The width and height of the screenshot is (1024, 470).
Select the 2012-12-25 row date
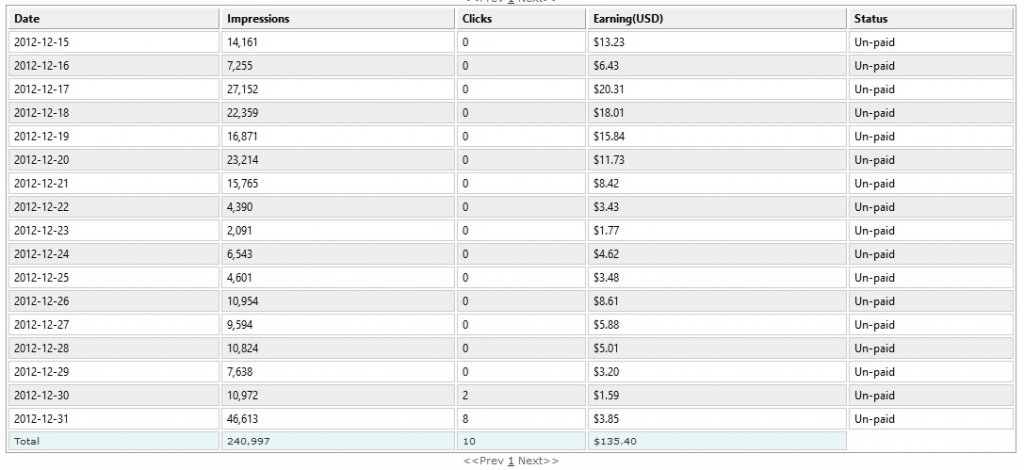[114, 277]
